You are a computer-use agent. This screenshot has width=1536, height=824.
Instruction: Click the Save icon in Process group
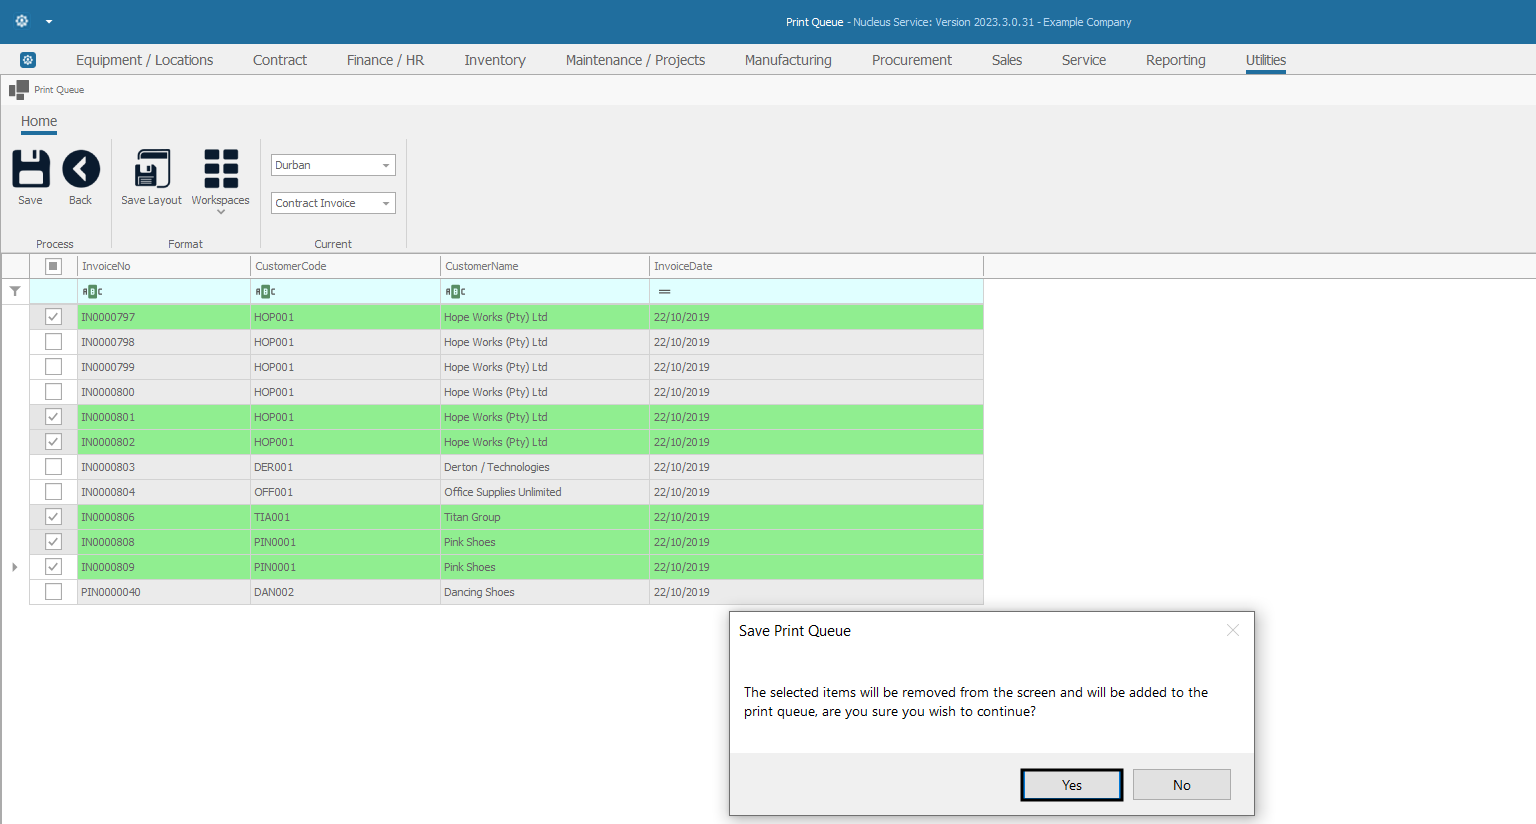click(31, 168)
